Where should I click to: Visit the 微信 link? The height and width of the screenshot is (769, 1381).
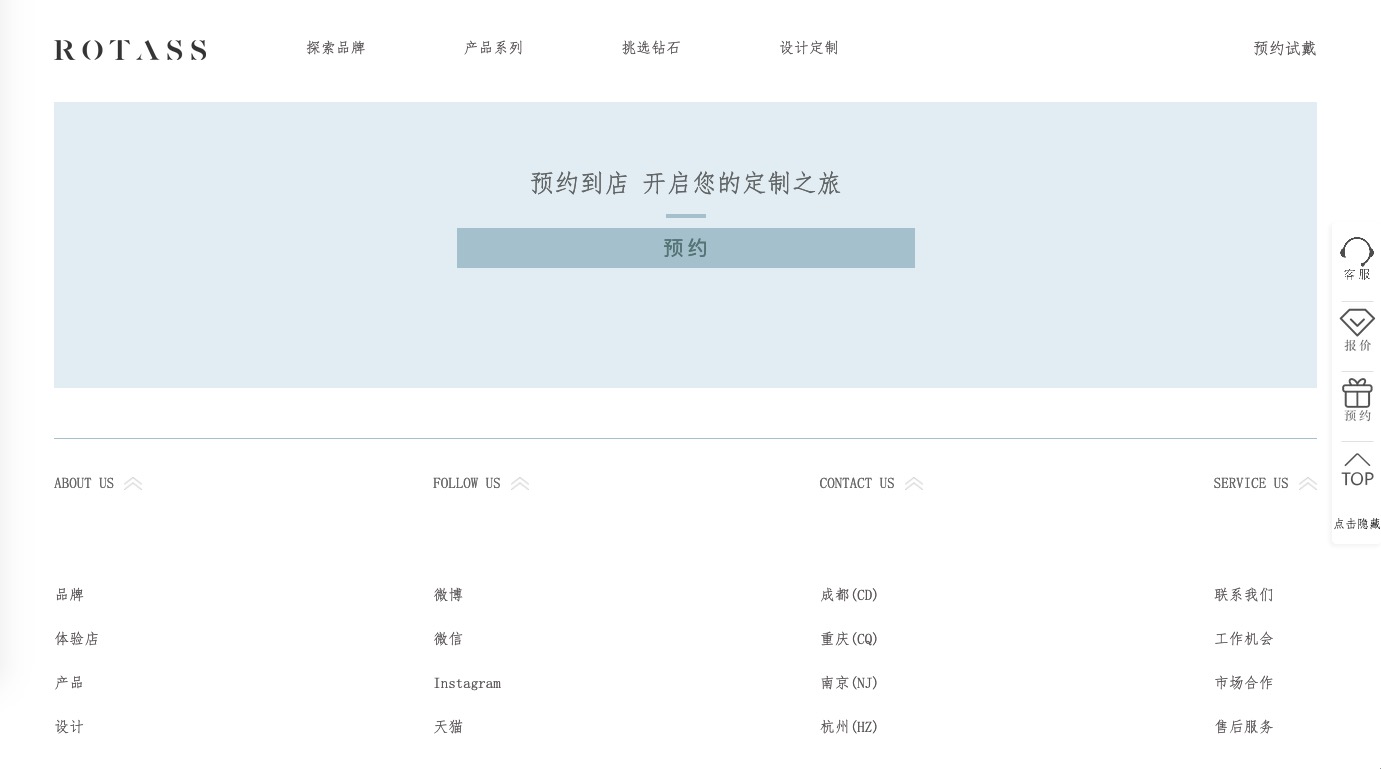tap(448, 639)
